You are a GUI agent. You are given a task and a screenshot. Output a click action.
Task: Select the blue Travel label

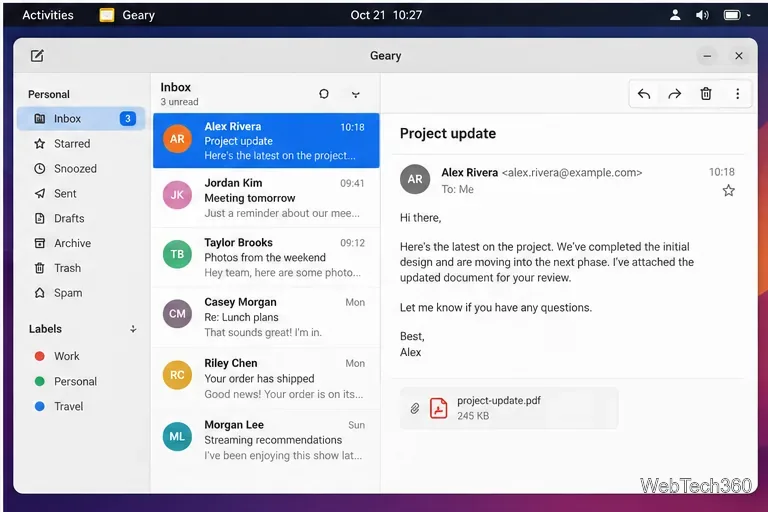click(x=81, y=406)
